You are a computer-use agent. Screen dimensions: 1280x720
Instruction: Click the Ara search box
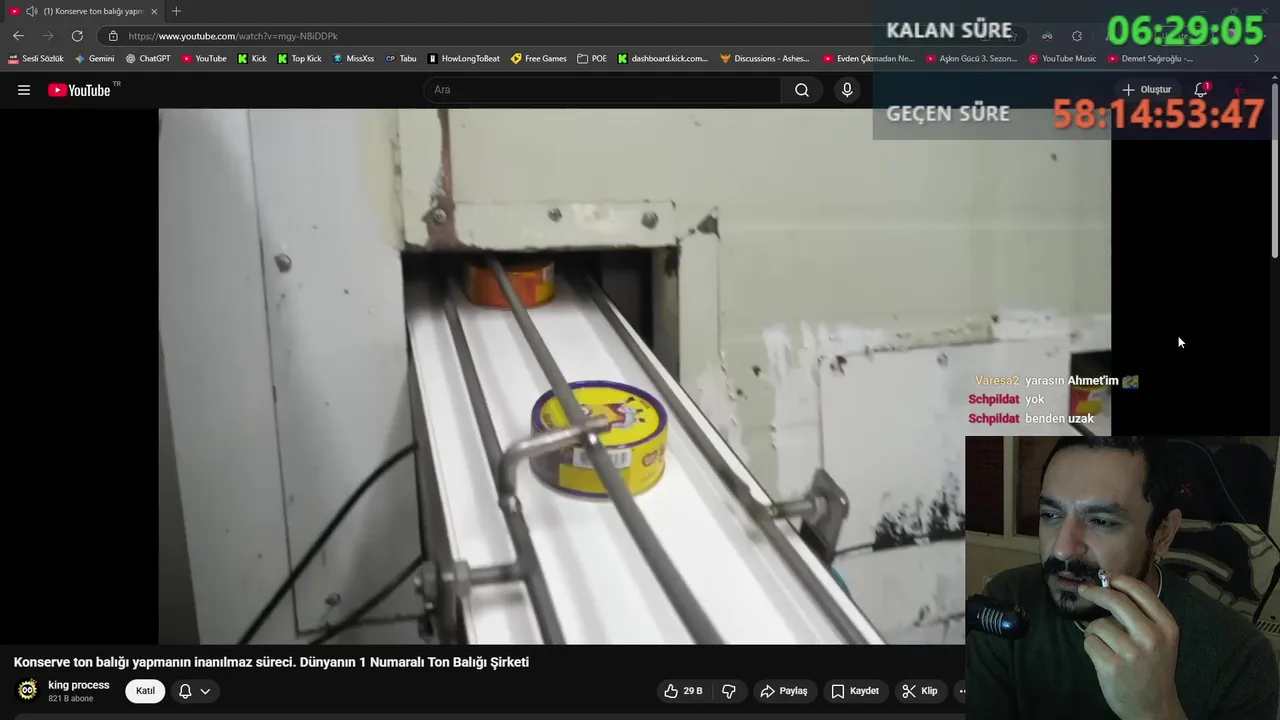coord(602,90)
